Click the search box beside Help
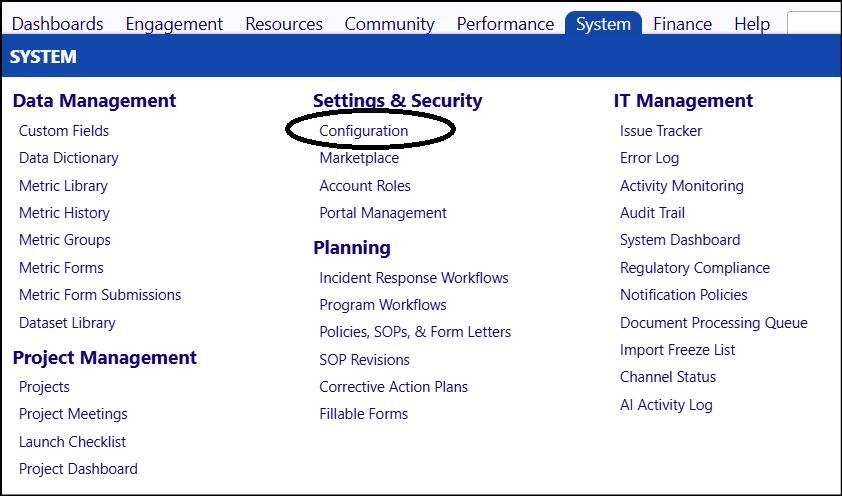 (x=814, y=24)
